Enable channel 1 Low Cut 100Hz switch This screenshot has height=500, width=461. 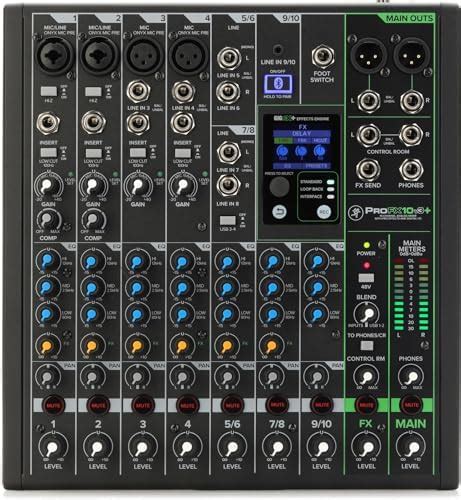[x=49, y=153]
